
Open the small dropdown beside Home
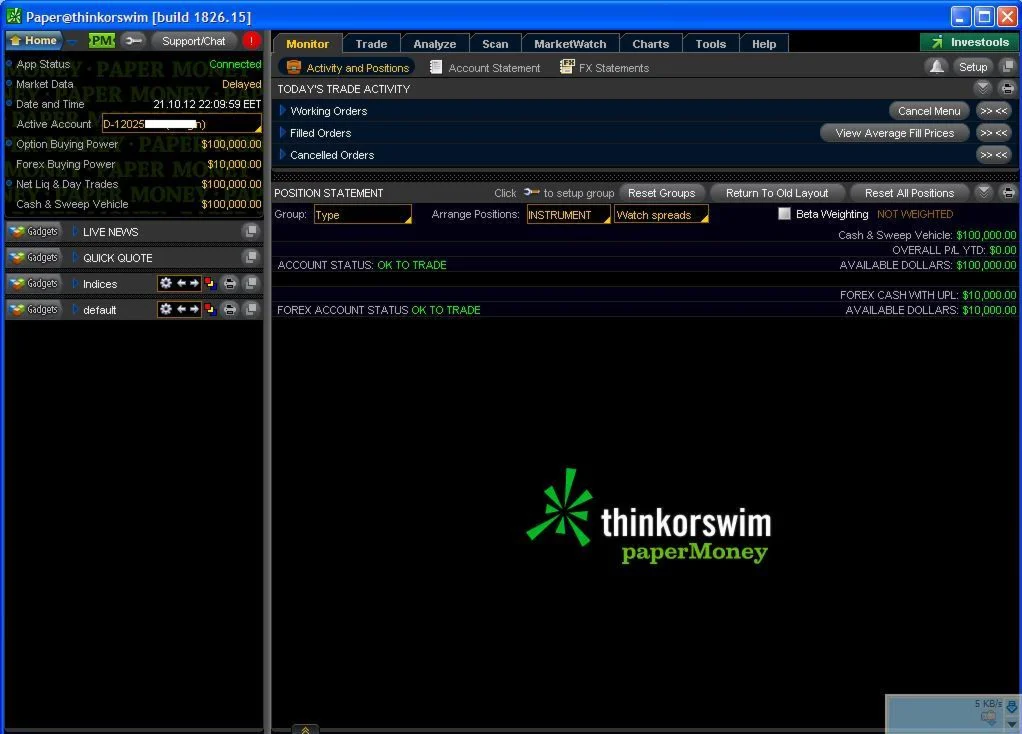tap(72, 41)
